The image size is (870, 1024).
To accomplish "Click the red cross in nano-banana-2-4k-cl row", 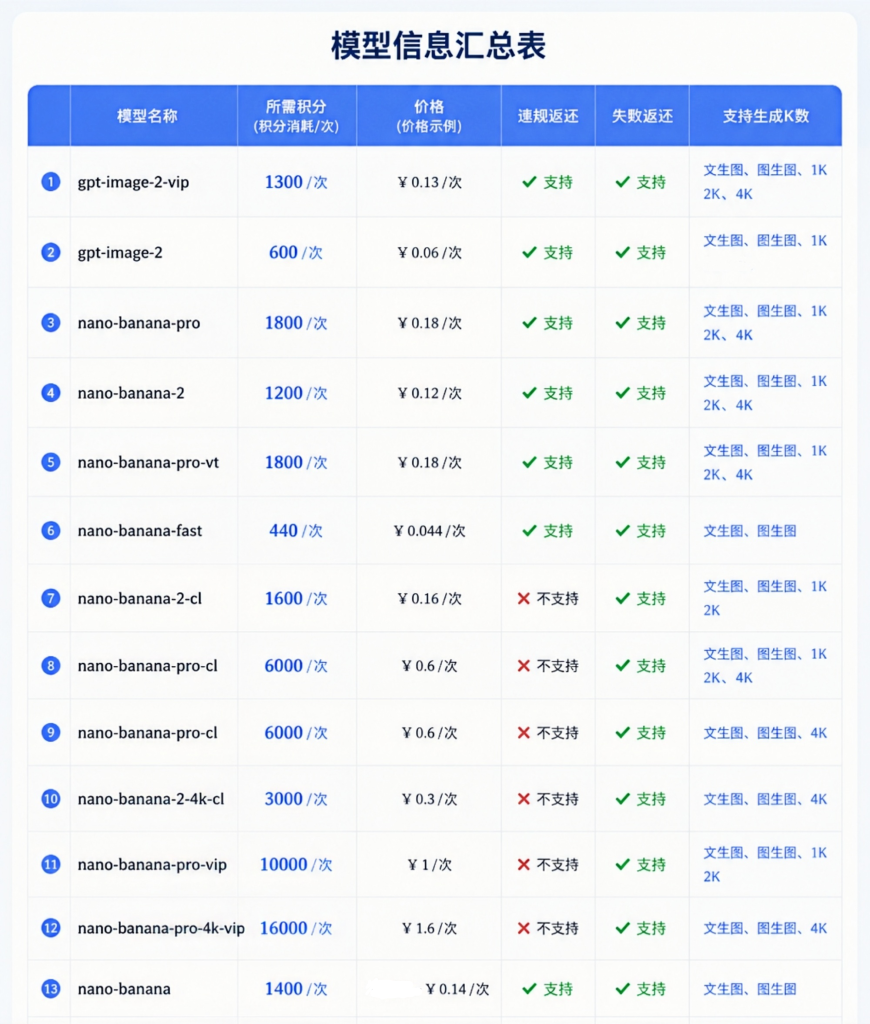I will [x=523, y=799].
